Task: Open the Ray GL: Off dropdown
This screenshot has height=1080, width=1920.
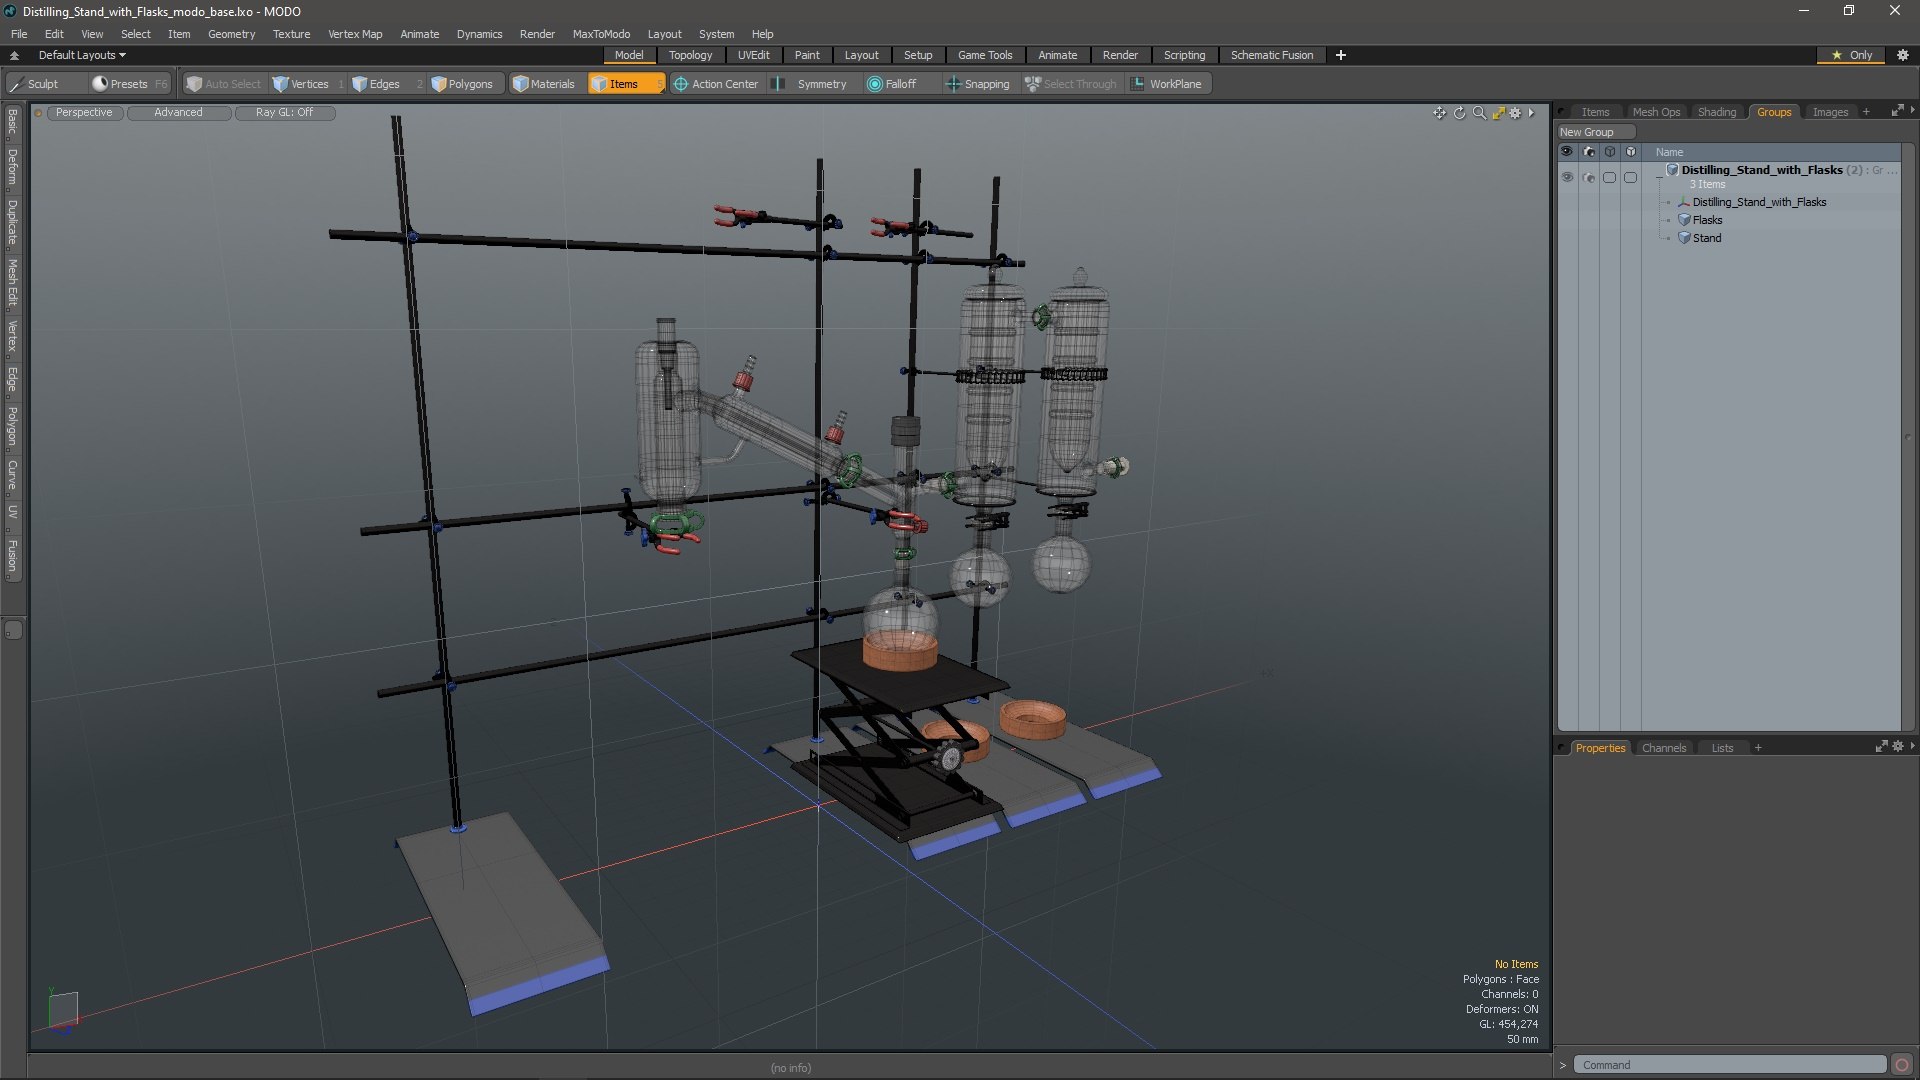Action: point(284,113)
